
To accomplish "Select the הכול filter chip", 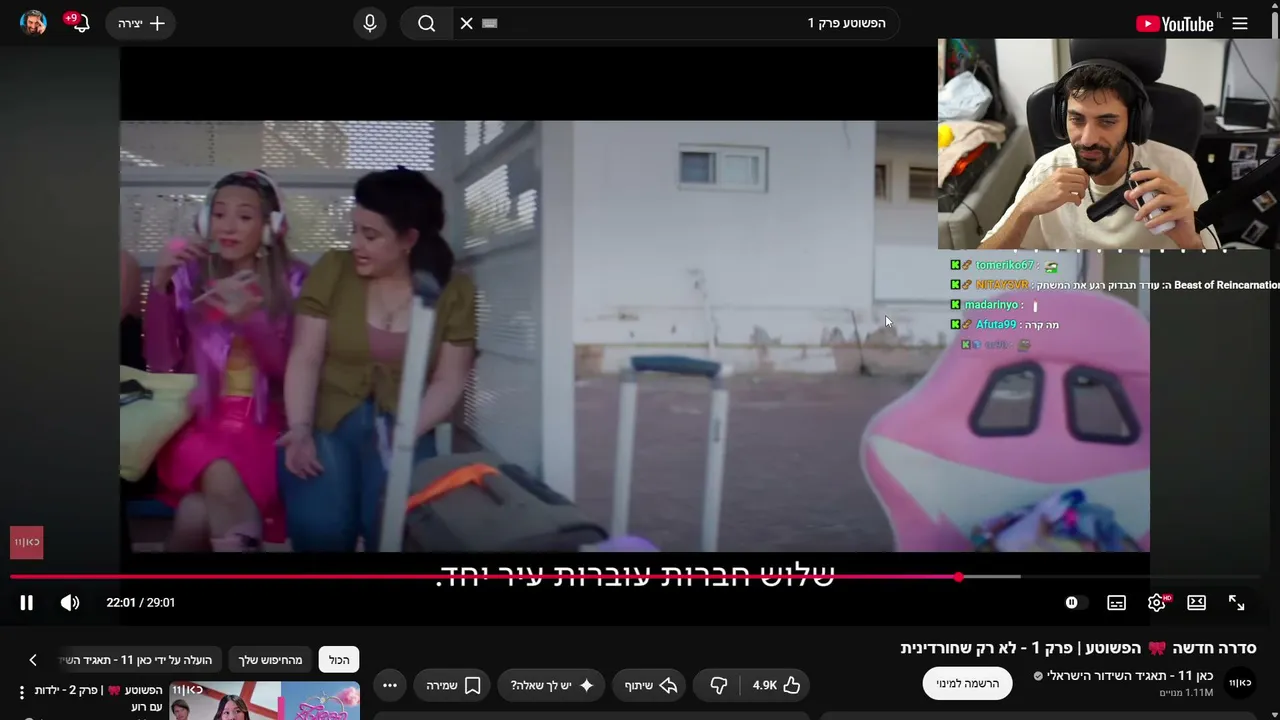I will pyautogui.click(x=339, y=660).
